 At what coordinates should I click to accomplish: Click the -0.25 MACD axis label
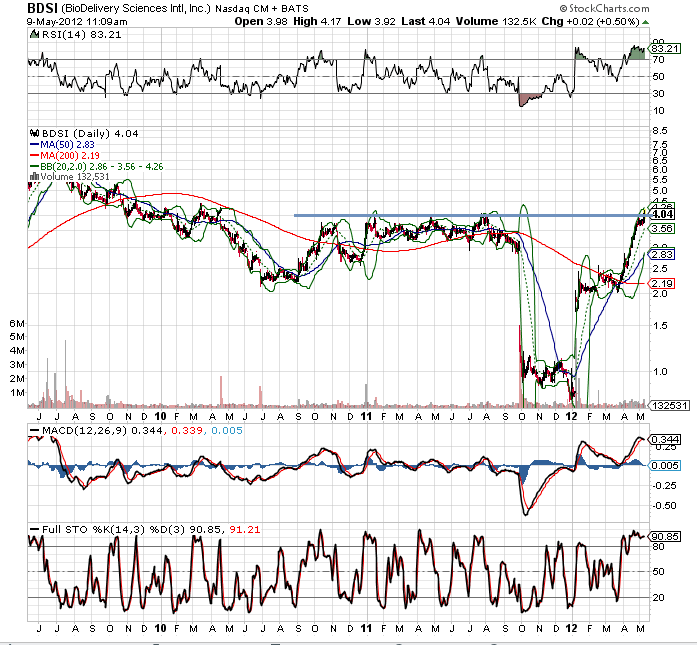click(x=664, y=485)
